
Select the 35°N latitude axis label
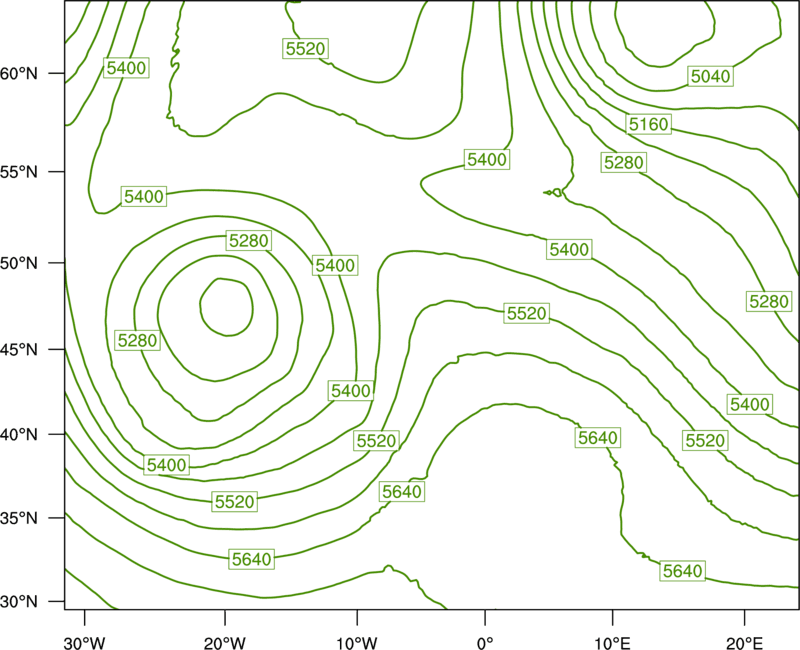coord(19,518)
